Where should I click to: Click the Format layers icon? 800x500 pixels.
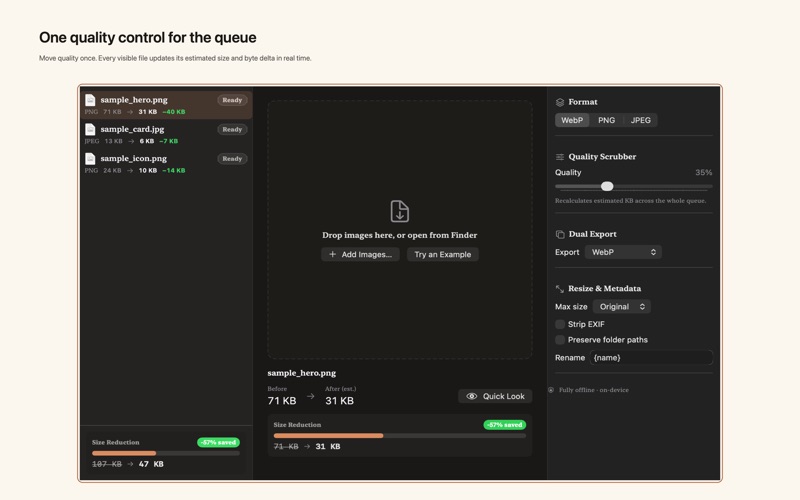pyautogui.click(x=560, y=102)
